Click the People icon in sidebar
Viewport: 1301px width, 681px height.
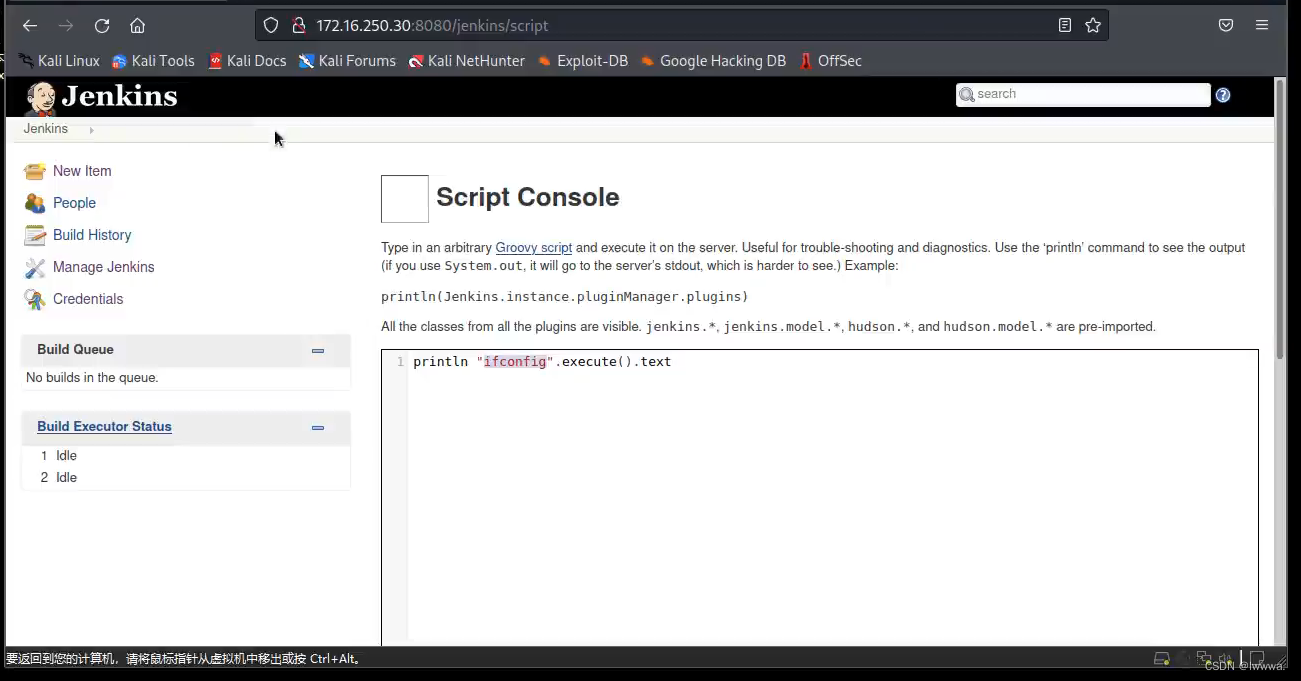click(x=35, y=203)
